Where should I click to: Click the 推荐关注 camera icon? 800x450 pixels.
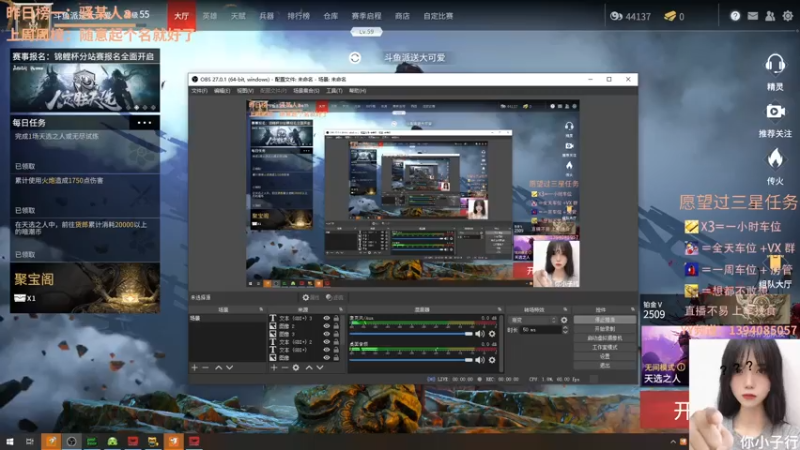tap(775, 111)
